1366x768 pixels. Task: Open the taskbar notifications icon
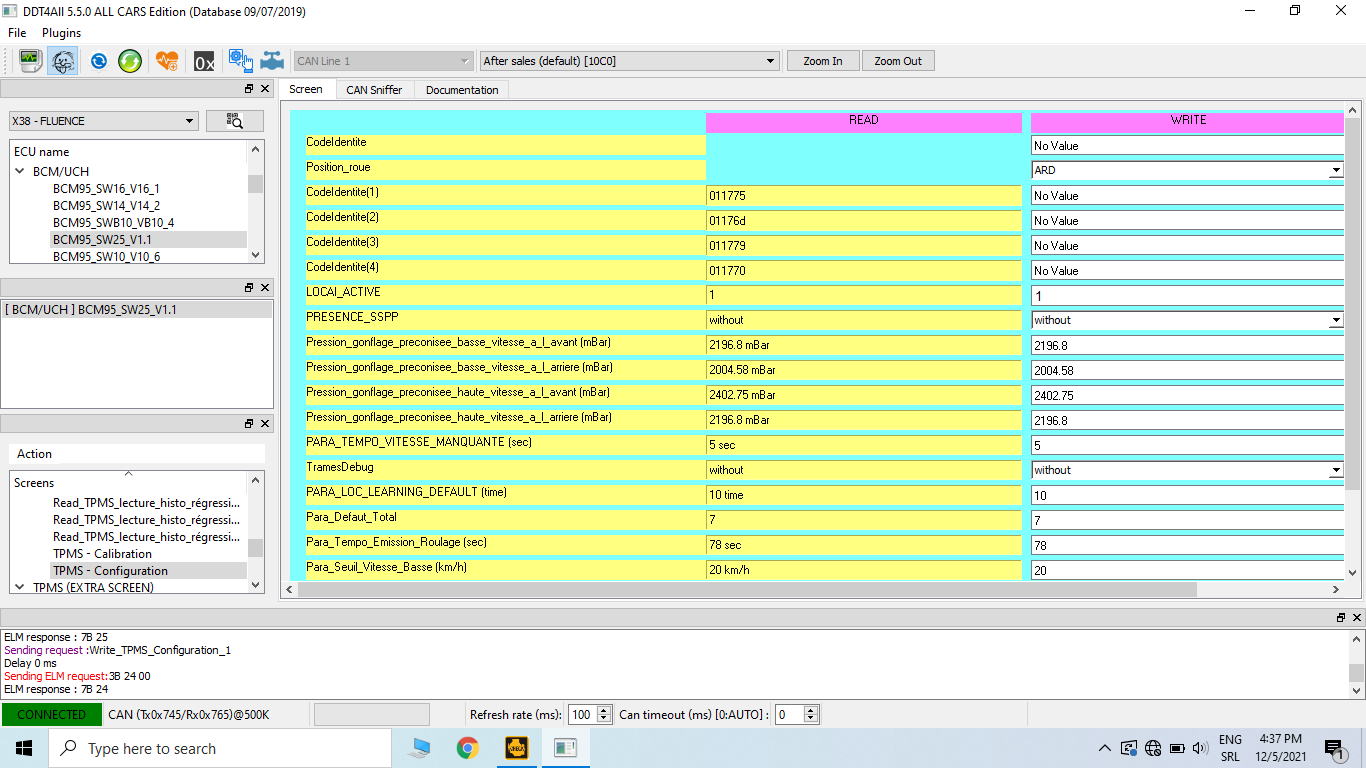coord(1334,749)
